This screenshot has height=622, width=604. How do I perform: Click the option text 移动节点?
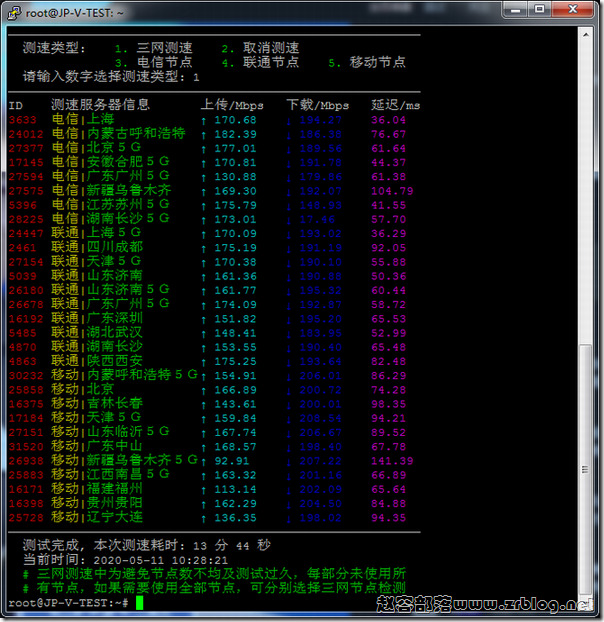click(378, 62)
